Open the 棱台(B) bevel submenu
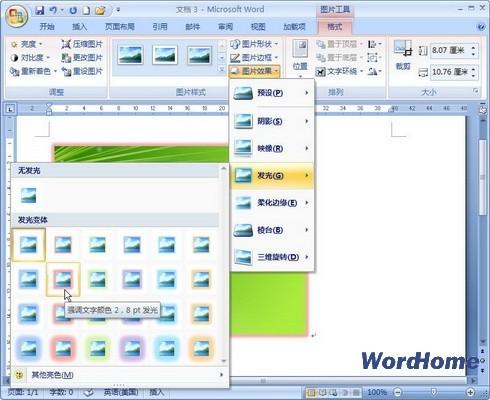 272,230
